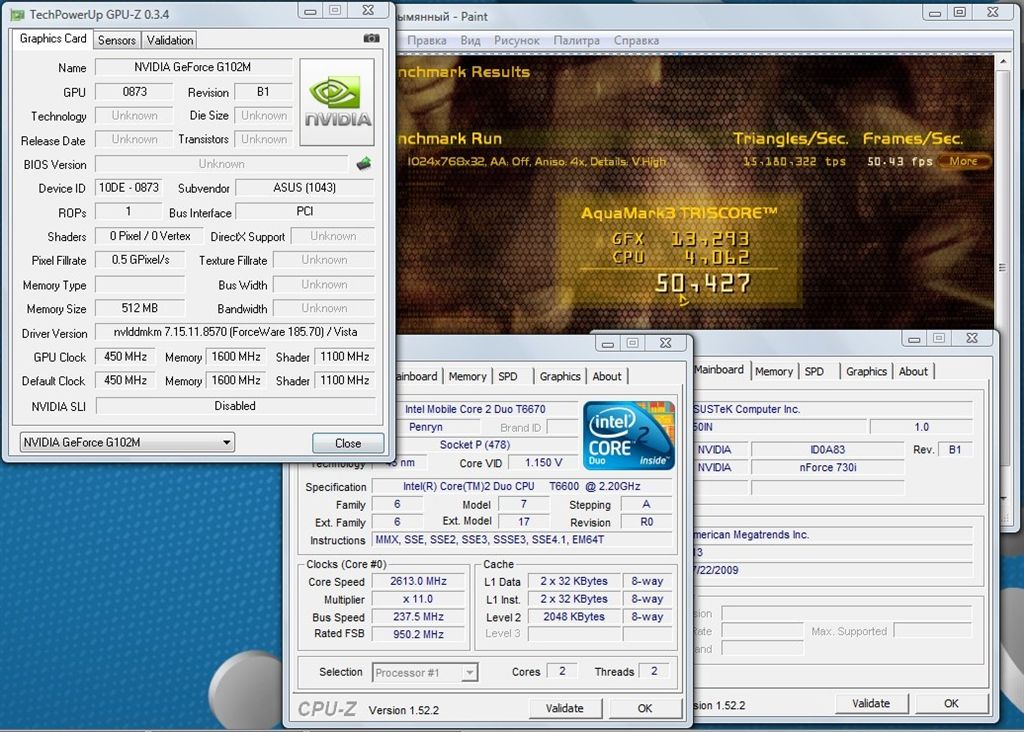
Task: Click the GPU-Z title bar app icon
Action: point(17,14)
